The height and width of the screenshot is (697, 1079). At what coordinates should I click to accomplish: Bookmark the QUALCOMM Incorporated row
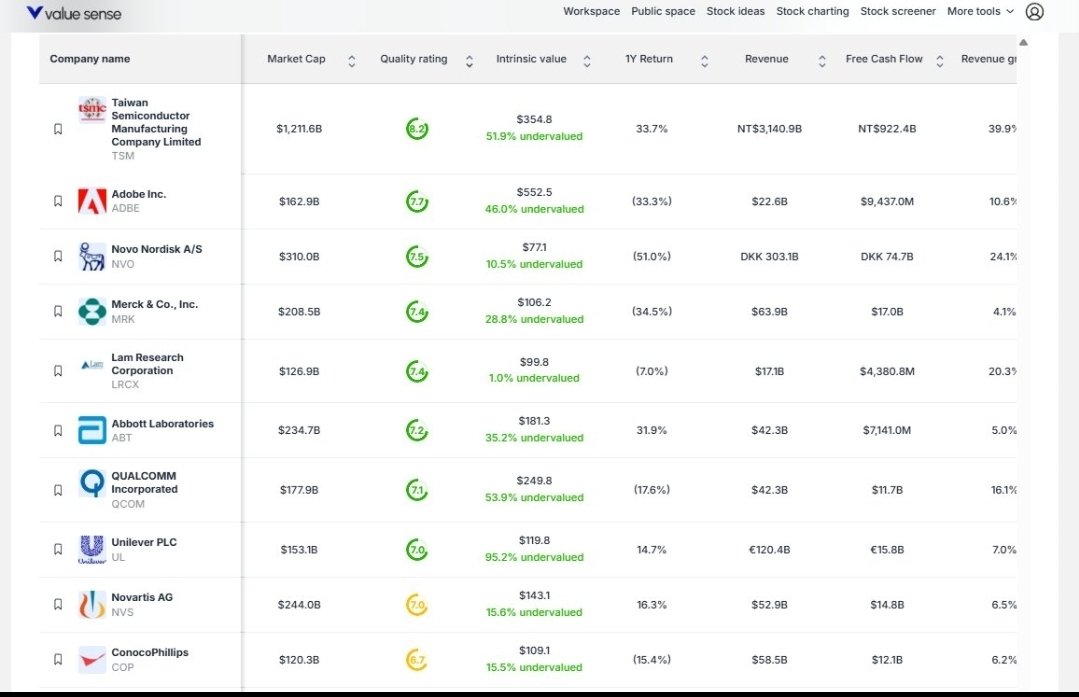click(x=58, y=490)
